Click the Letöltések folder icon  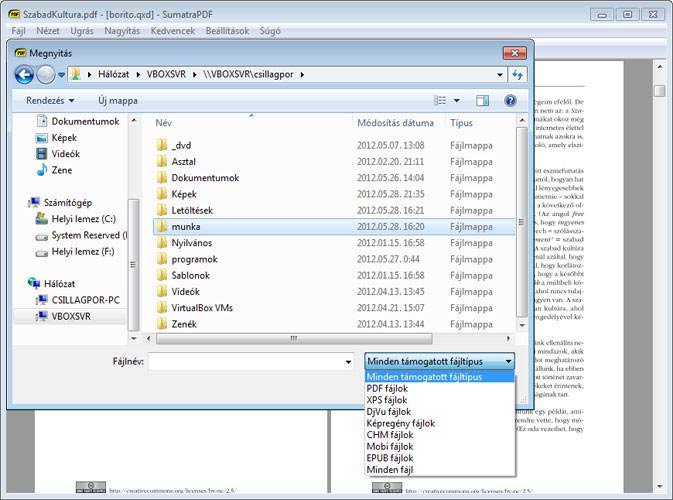(x=162, y=210)
